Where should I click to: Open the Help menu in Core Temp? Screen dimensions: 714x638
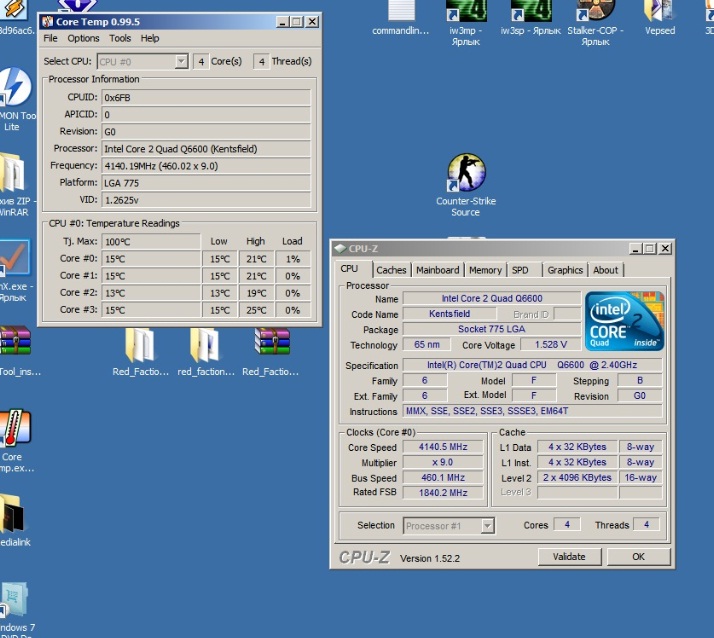pyautogui.click(x=150, y=38)
